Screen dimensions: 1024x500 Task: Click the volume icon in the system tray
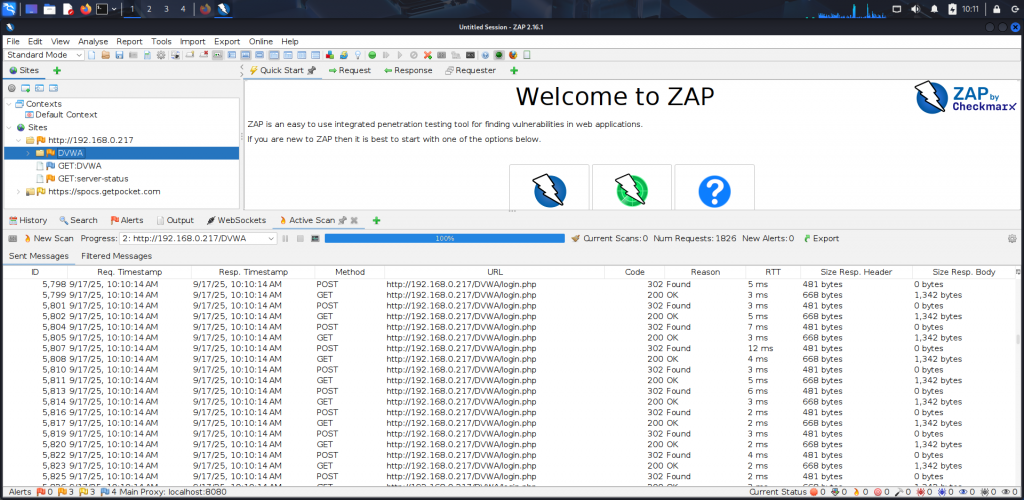916,9
